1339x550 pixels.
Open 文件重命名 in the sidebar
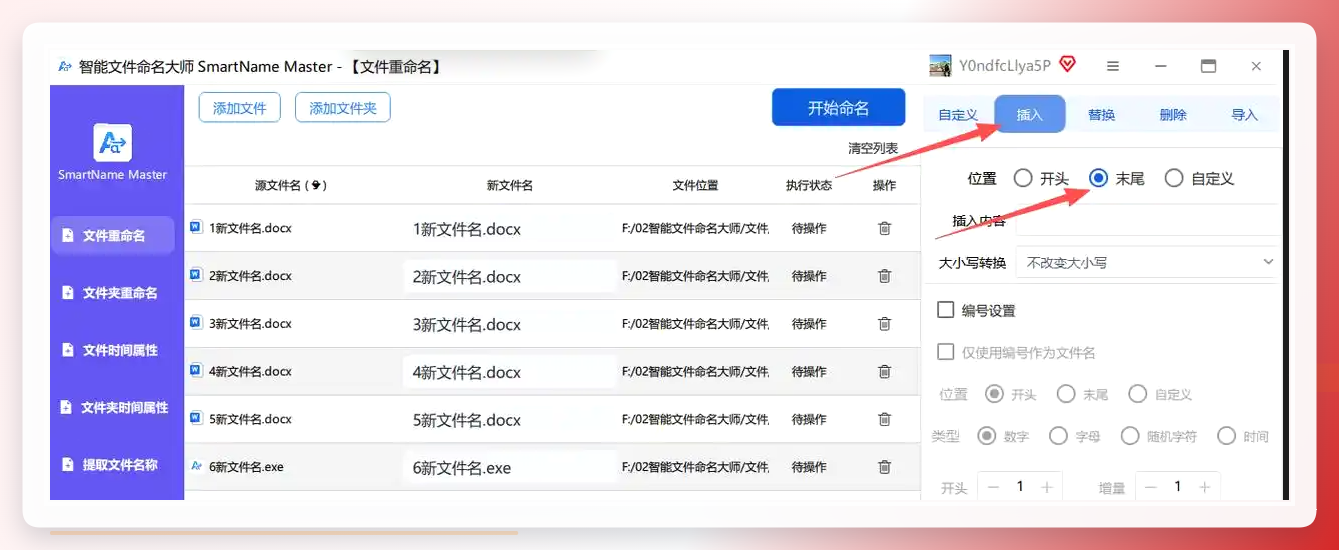coord(112,236)
